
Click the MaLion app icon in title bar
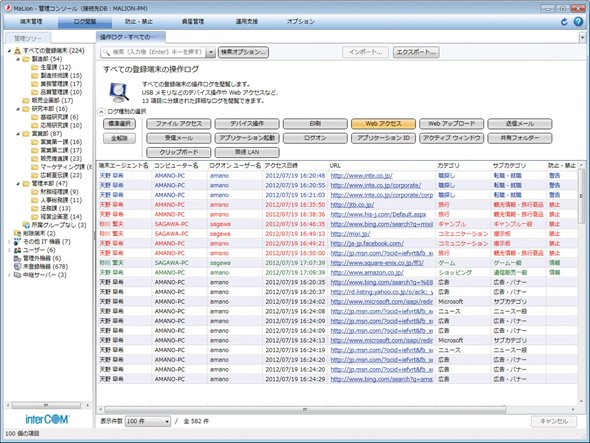pyautogui.click(x=8, y=8)
